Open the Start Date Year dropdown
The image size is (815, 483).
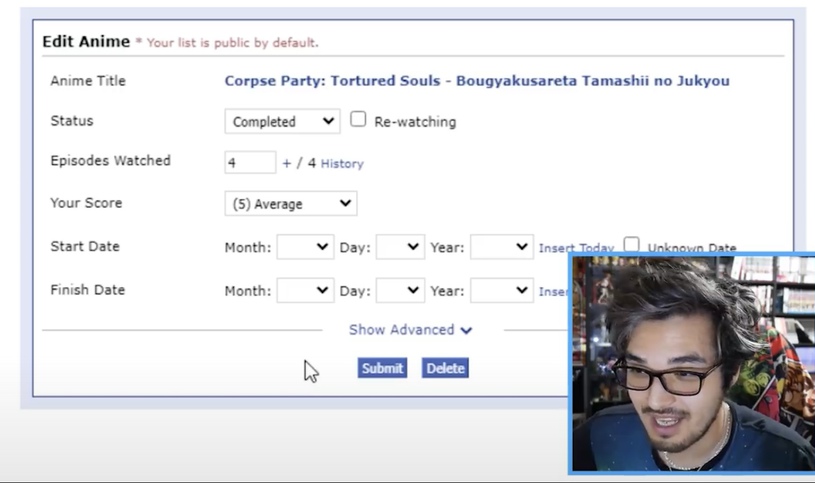(501, 247)
